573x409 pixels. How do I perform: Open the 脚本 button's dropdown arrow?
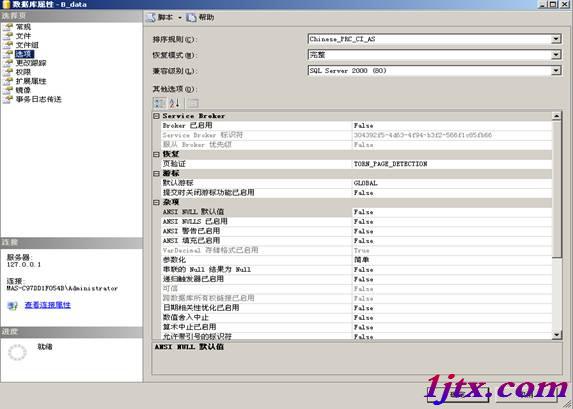pos(180,18)
